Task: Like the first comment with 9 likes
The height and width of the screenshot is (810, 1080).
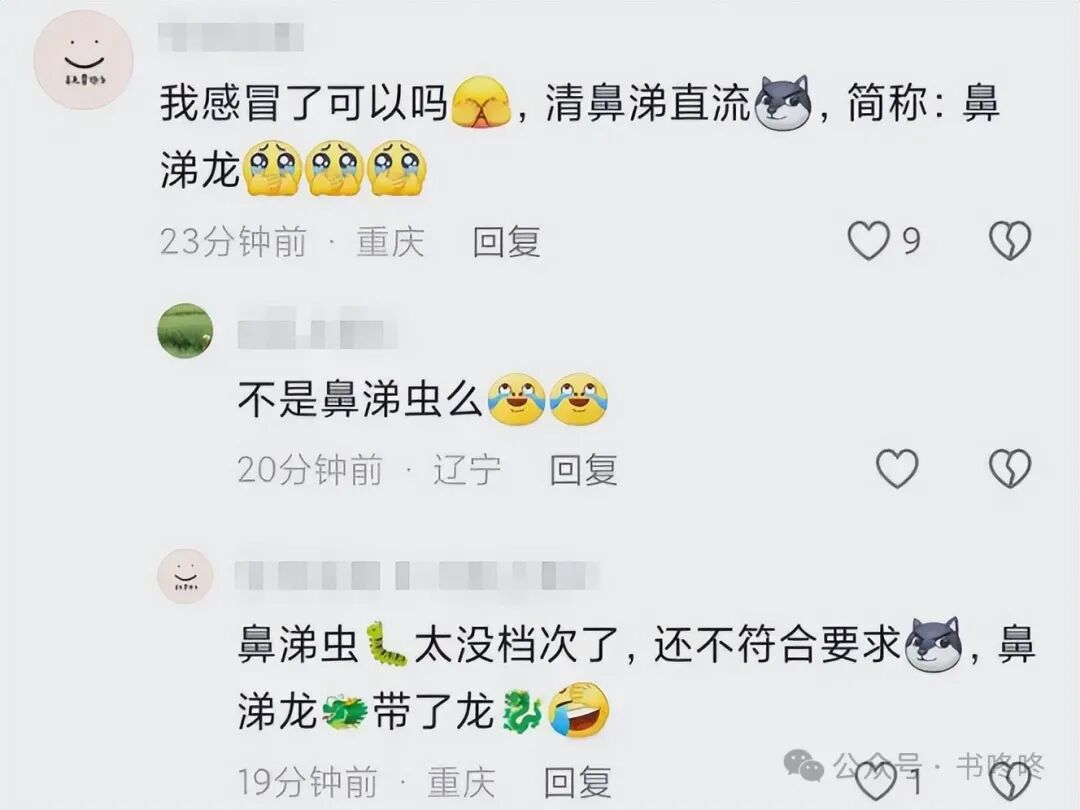Action: click(868, 241)
